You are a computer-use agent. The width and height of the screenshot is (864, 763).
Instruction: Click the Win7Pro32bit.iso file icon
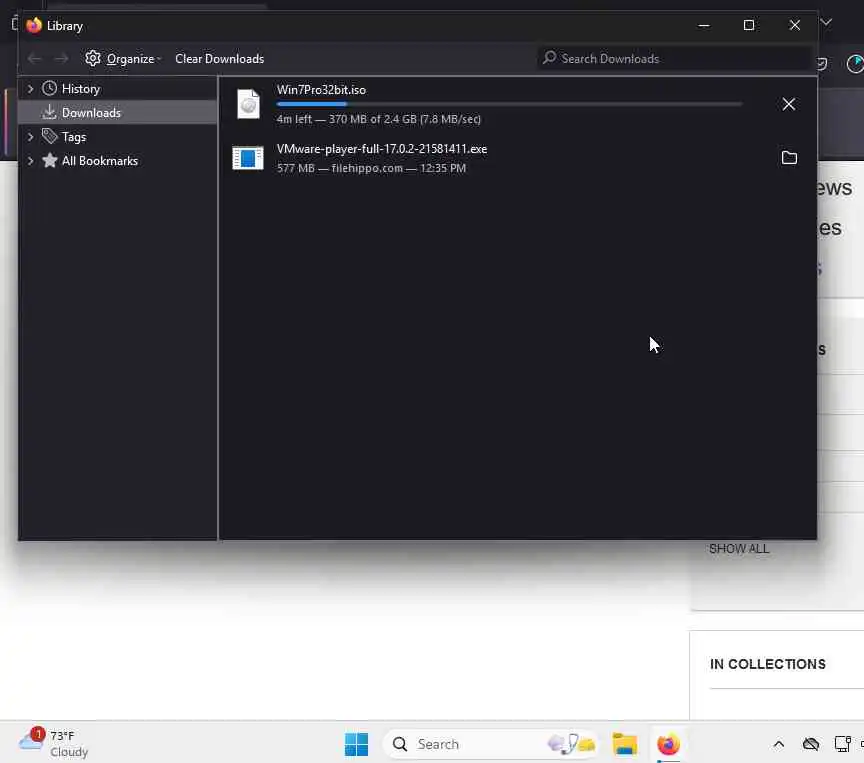point(248,104)
